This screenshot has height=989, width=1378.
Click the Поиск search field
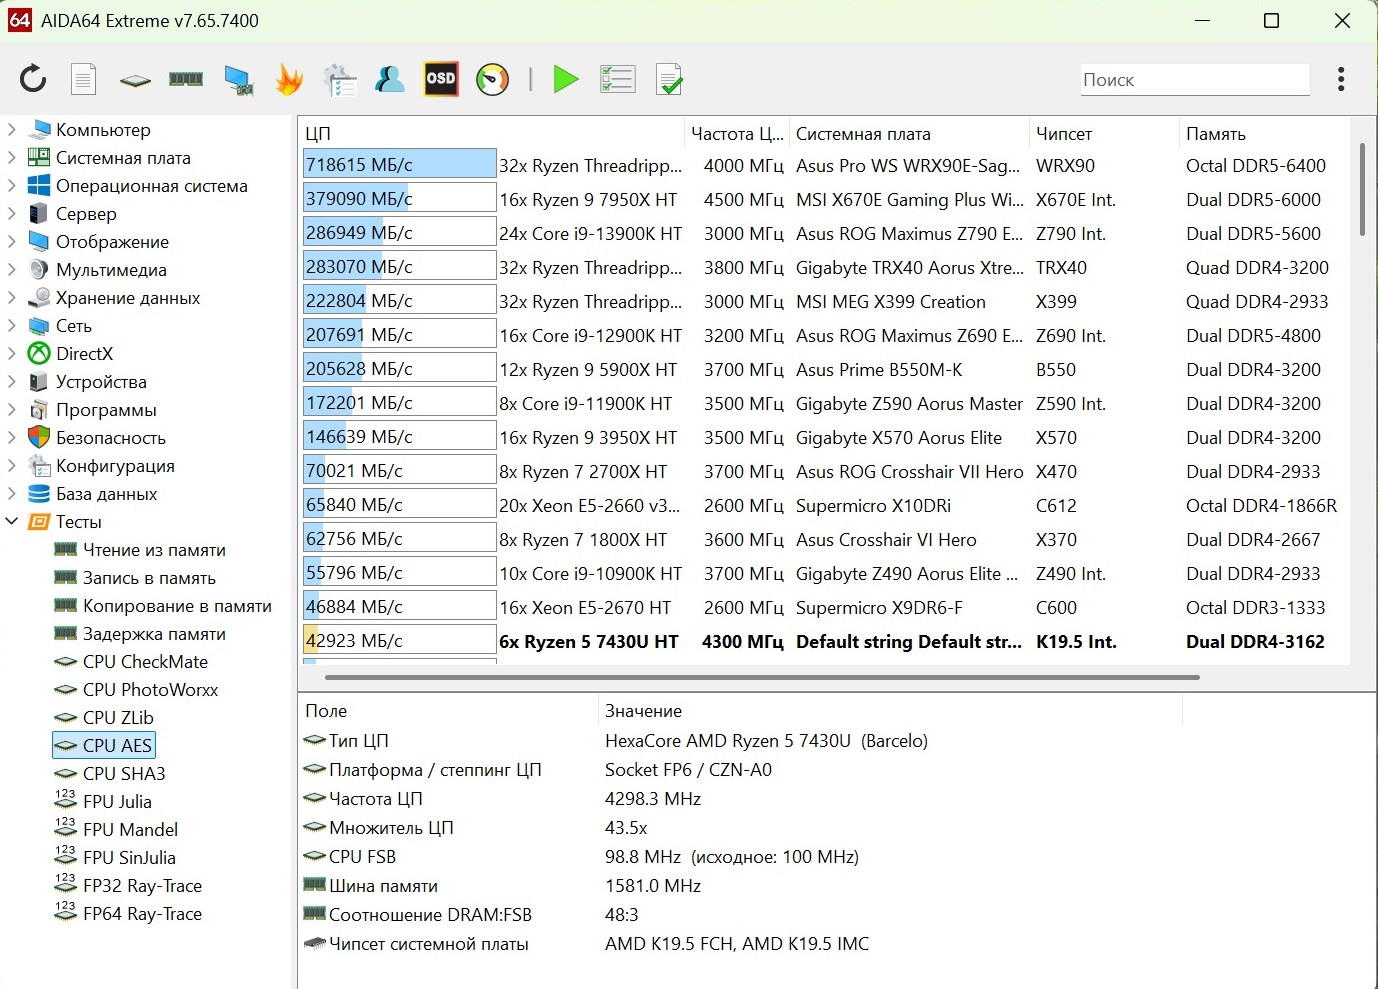pos(1194,80)
